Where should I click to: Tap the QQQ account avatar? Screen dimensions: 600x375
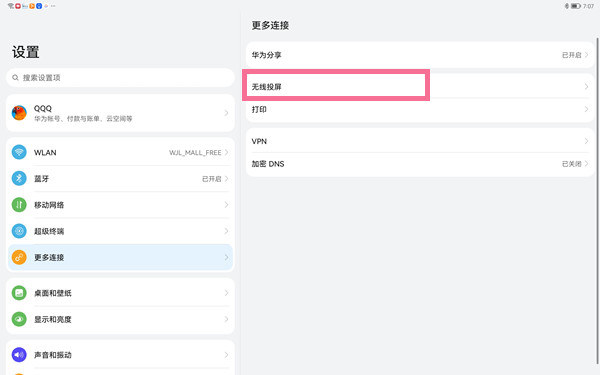[19, 113]
